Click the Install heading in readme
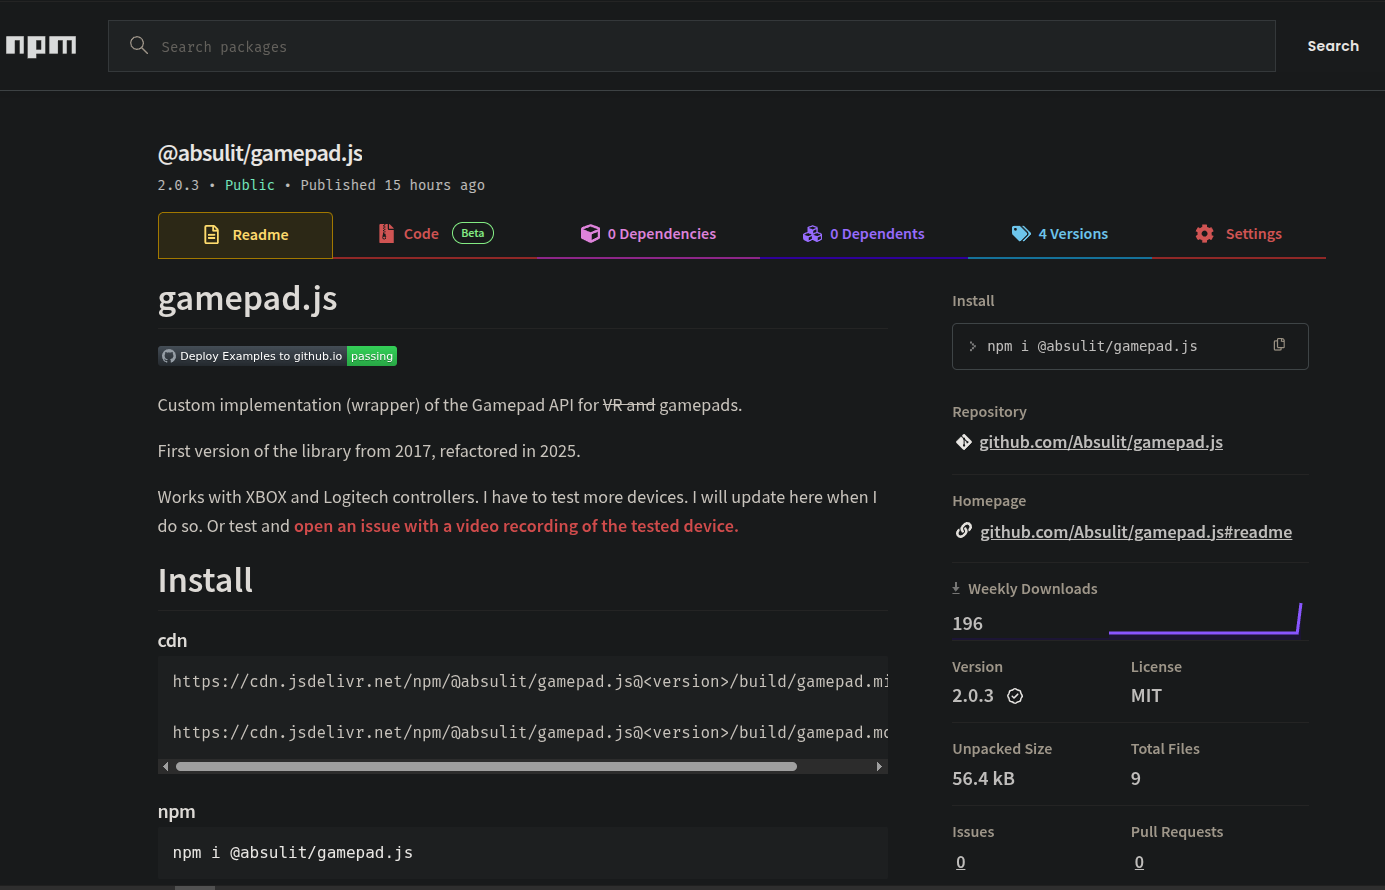The height and width of the screenshot is (890, 1385). 205,580
